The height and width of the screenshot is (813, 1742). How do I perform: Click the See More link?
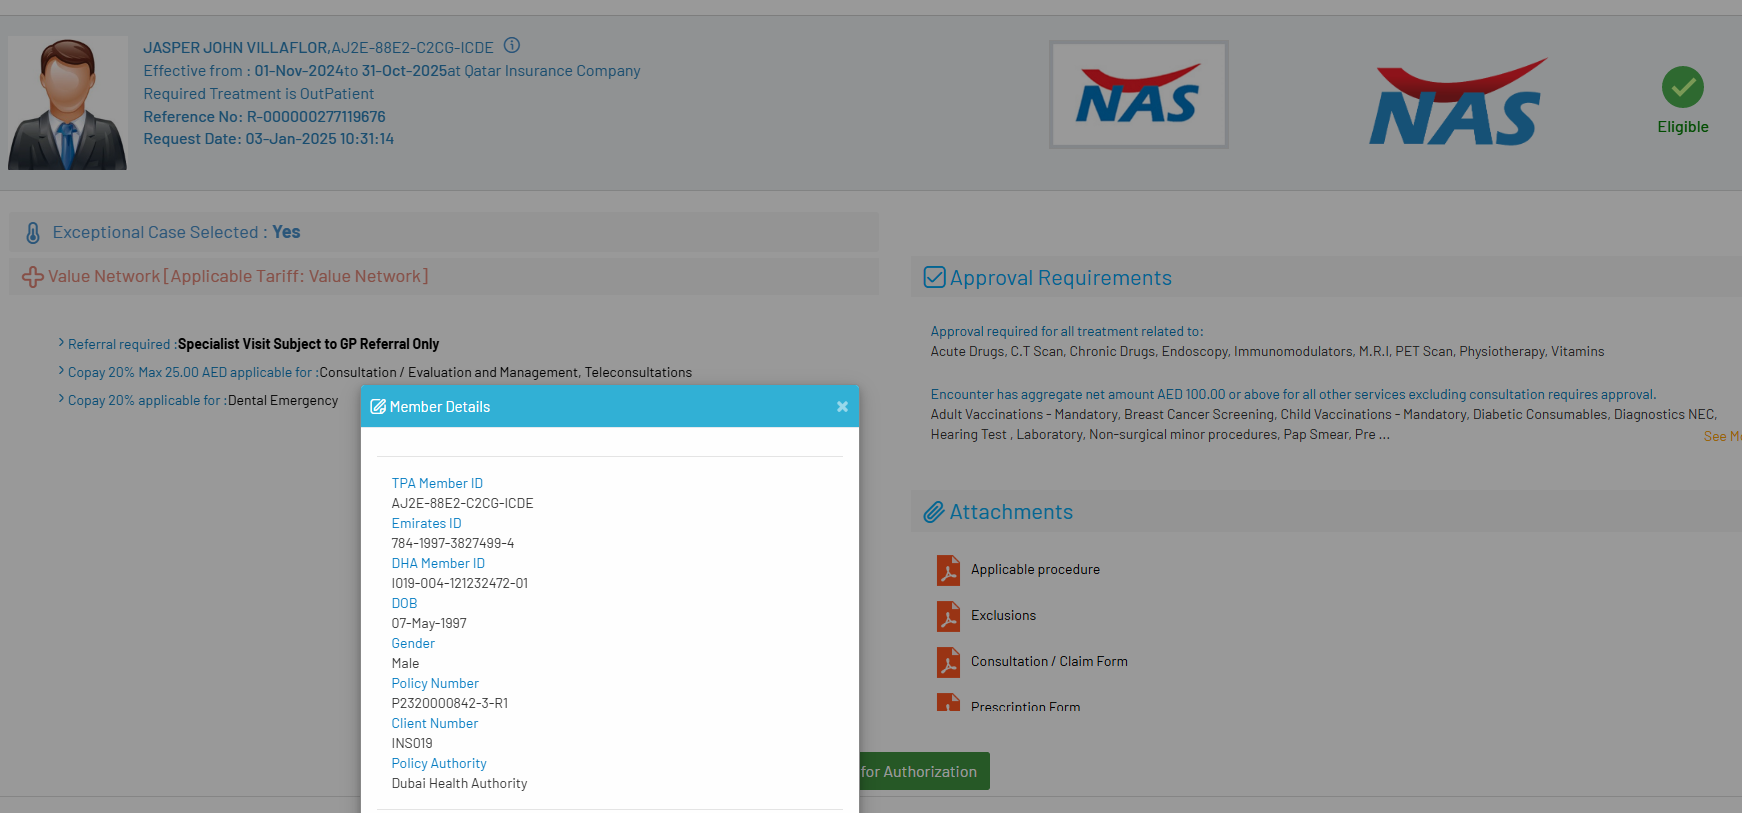click(1722, 437)
